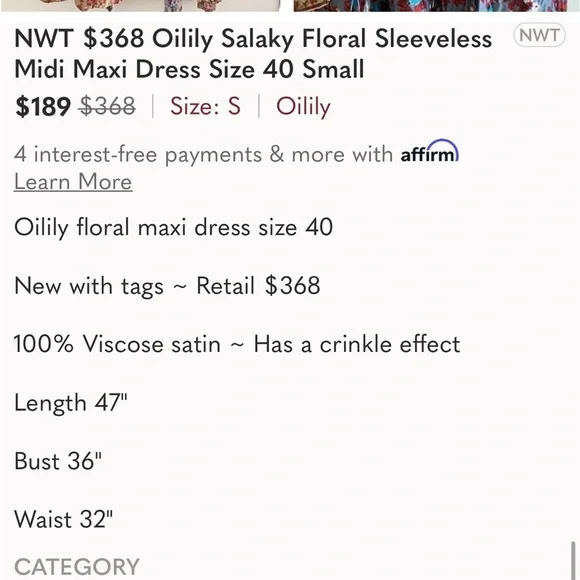The width and height of the screenshot is (580, 580).
Task: Click the $189 listing price
Action: pyautogui.click(x=43, y=106)
